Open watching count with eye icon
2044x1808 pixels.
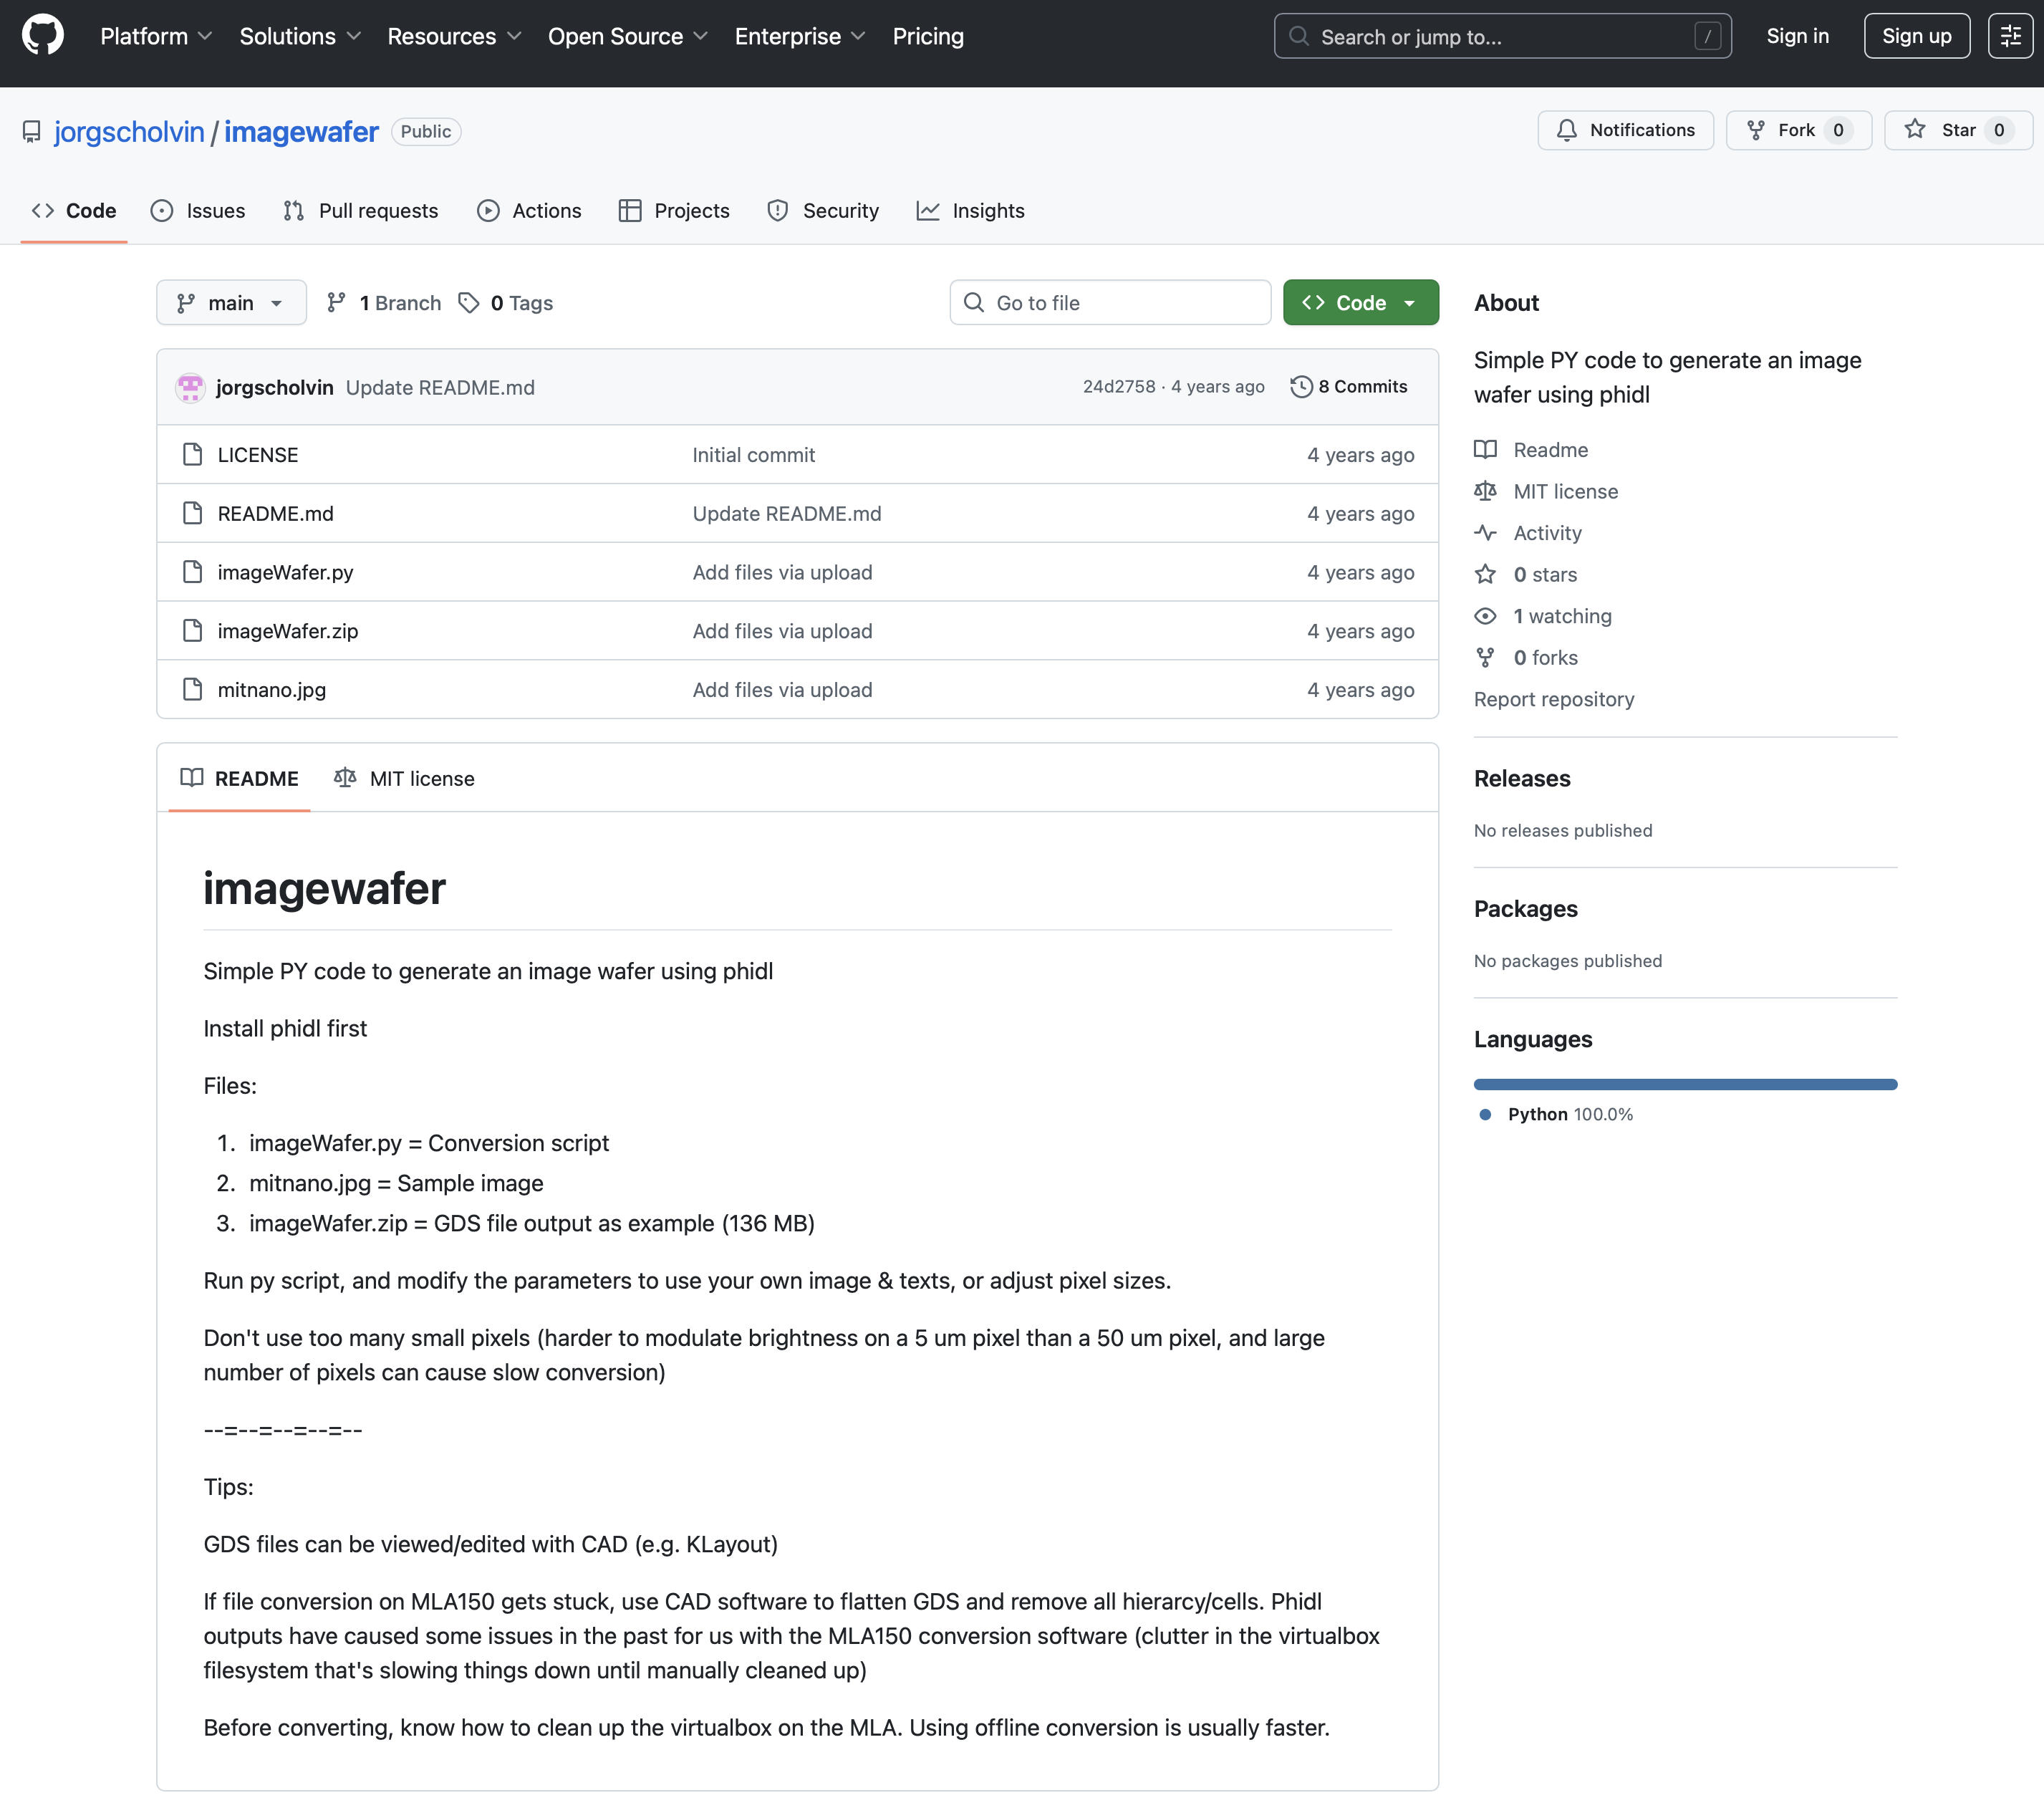pyautogui.click(x=1561, y=616)
